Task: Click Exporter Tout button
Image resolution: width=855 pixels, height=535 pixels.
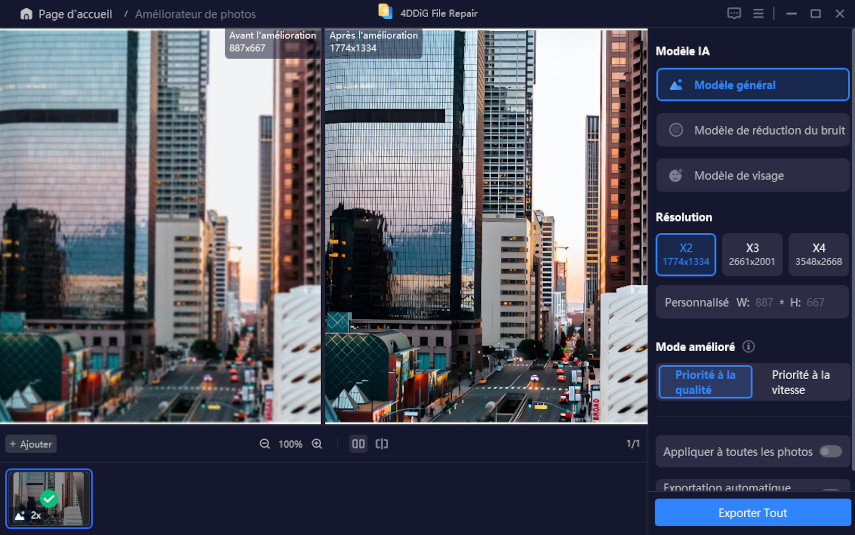Action: coord(752,513)
